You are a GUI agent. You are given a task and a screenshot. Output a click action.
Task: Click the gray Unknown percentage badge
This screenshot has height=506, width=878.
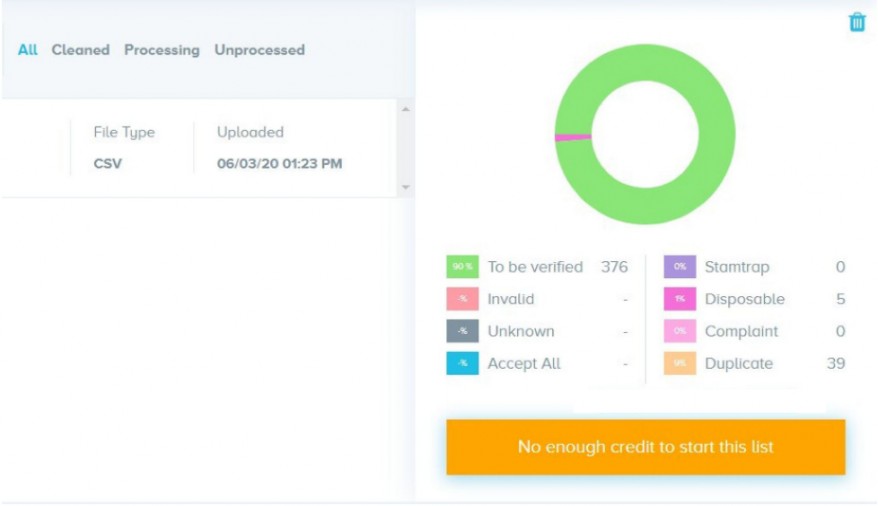462,331
